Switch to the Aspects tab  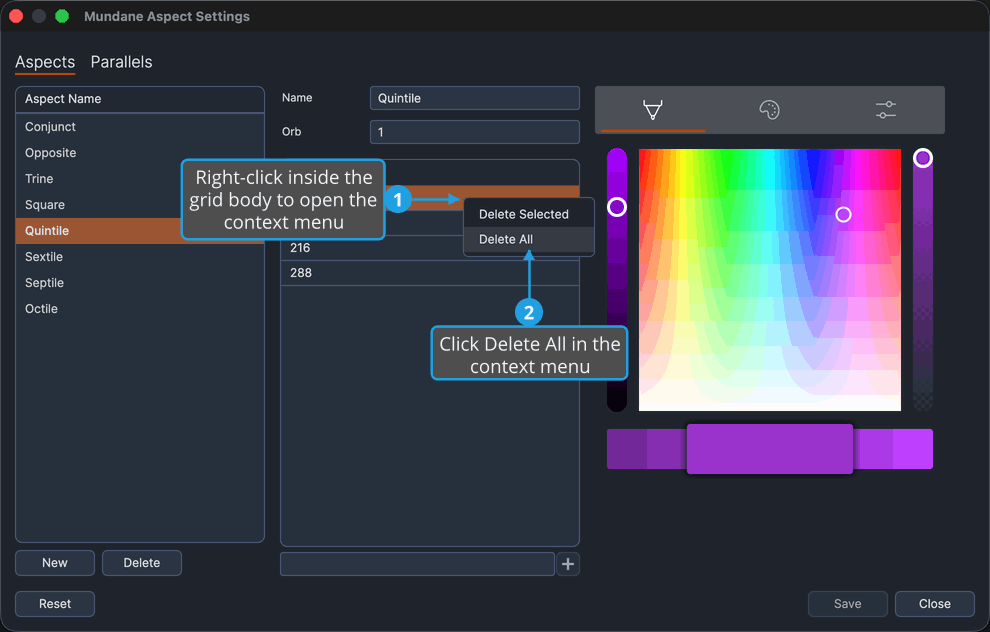(45, 62)
